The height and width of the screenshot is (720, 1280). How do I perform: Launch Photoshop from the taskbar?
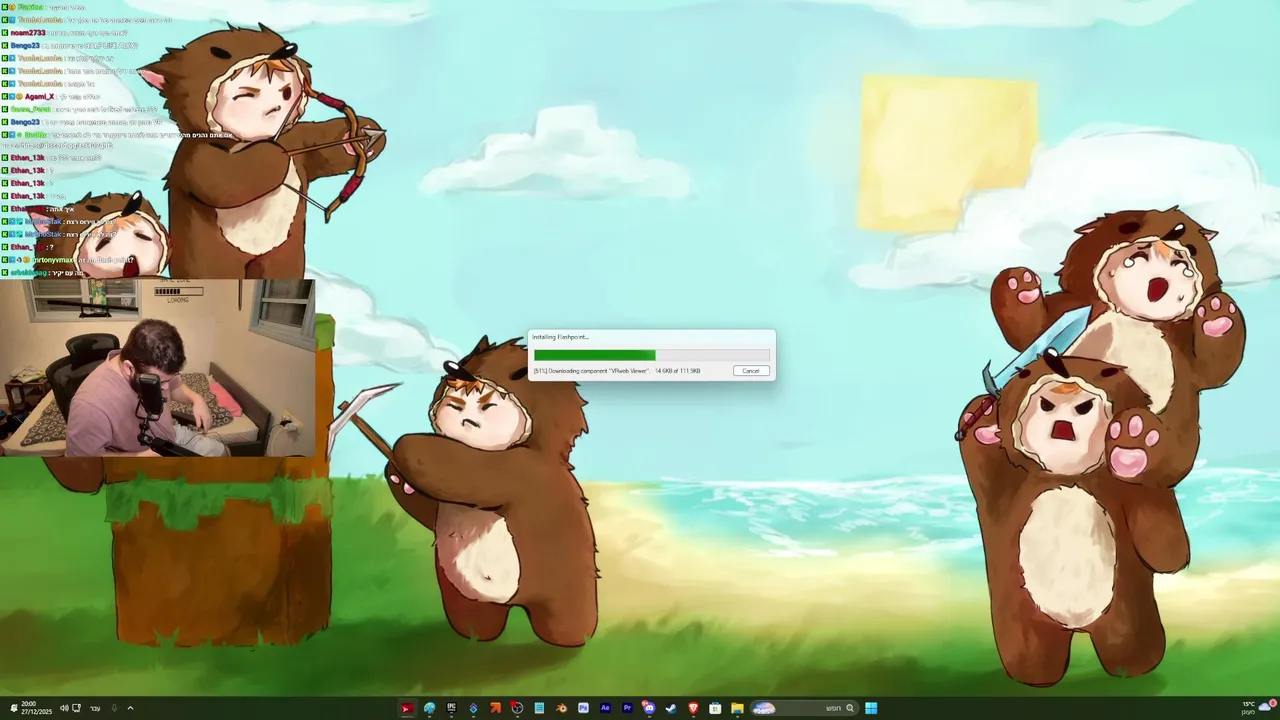pos(583,708)
